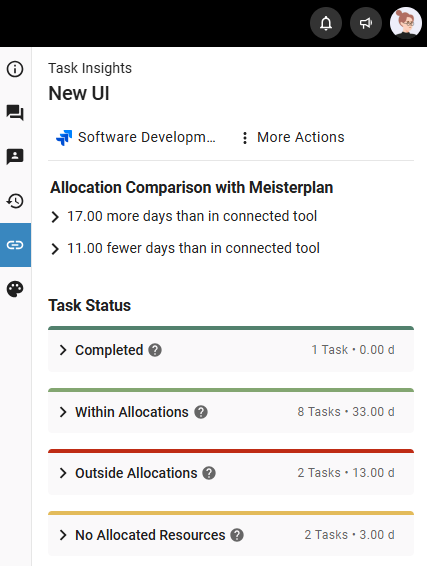Expand 17.00 more days than in connected tool
This screenshot has height=566, width=427.
(x=184, y=217)
